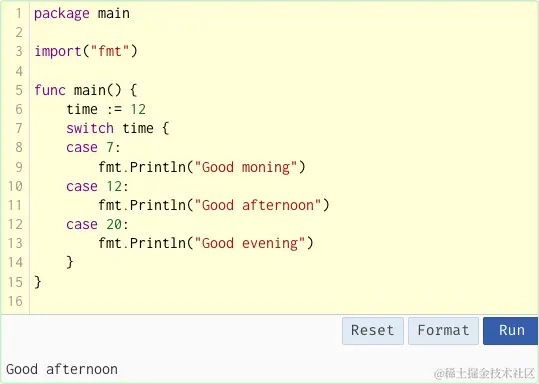The image size is (539, 384).
Task: Click the import "fmt" statement
Action: (x=86, y=52)
